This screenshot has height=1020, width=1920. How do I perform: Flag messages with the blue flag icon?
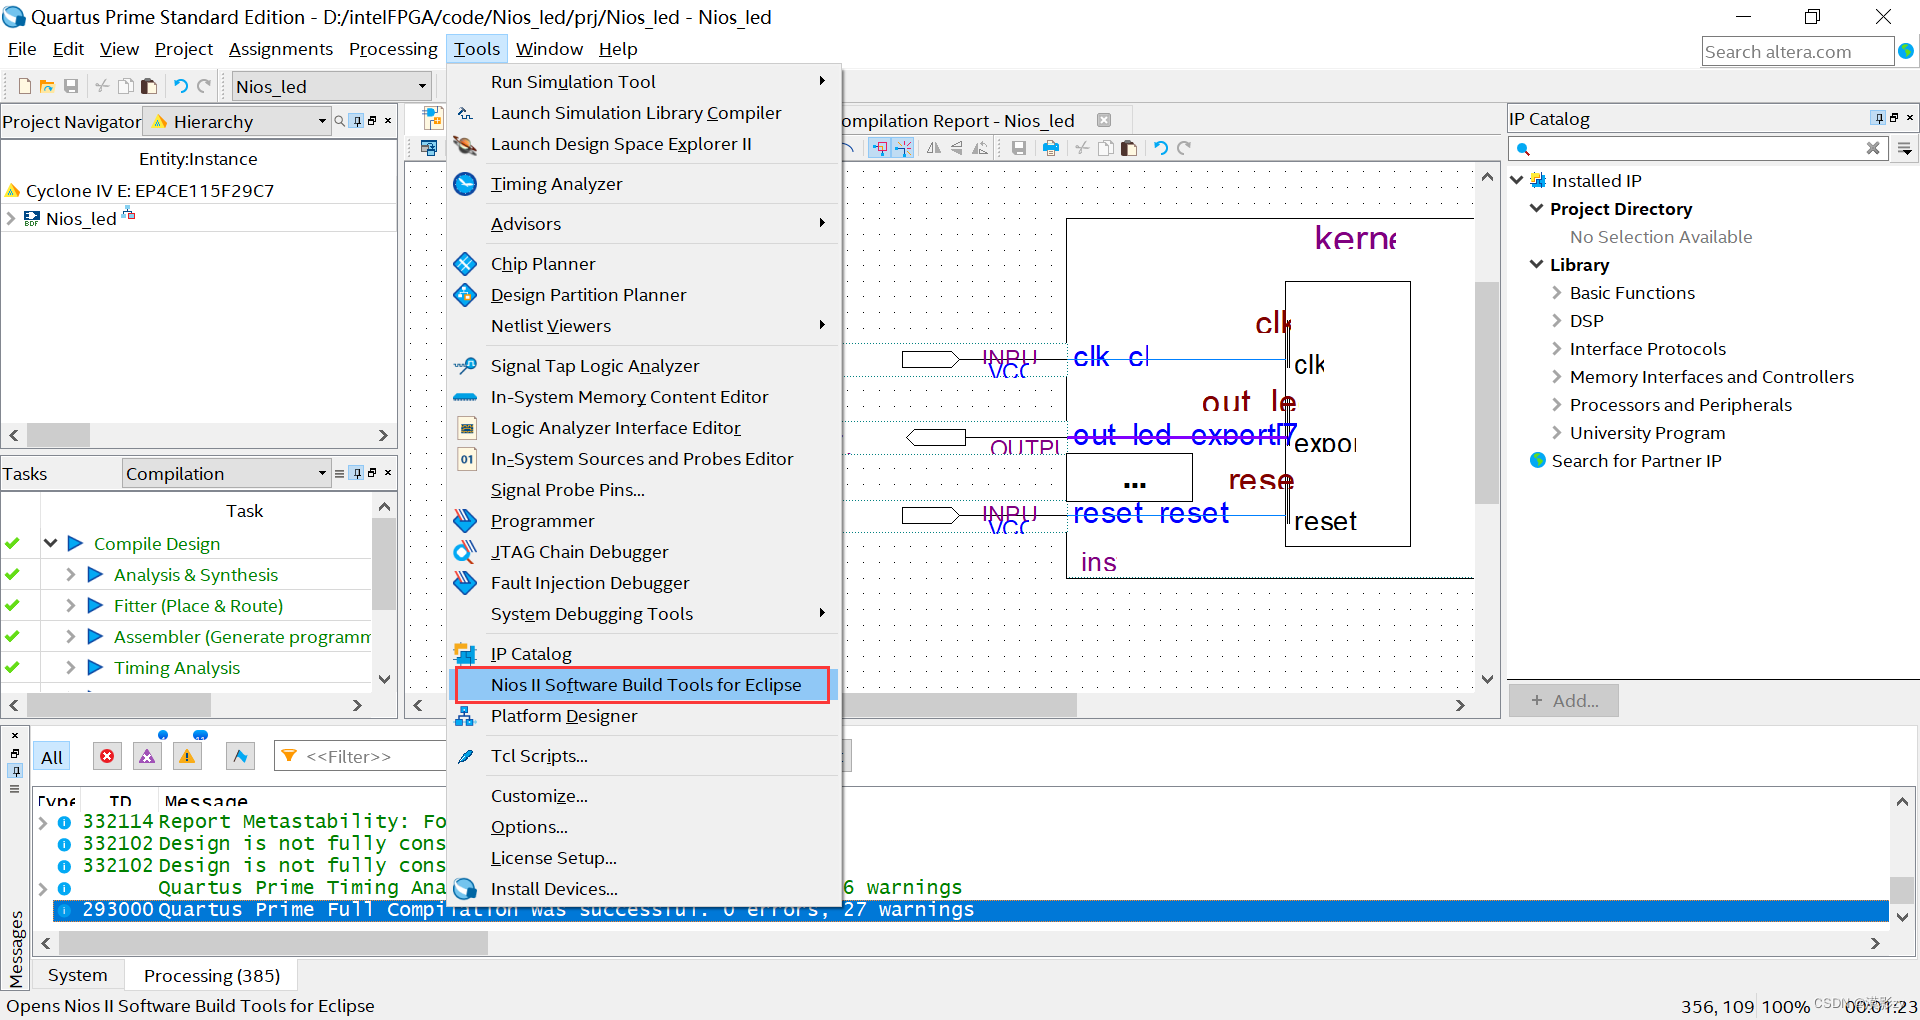240,756
